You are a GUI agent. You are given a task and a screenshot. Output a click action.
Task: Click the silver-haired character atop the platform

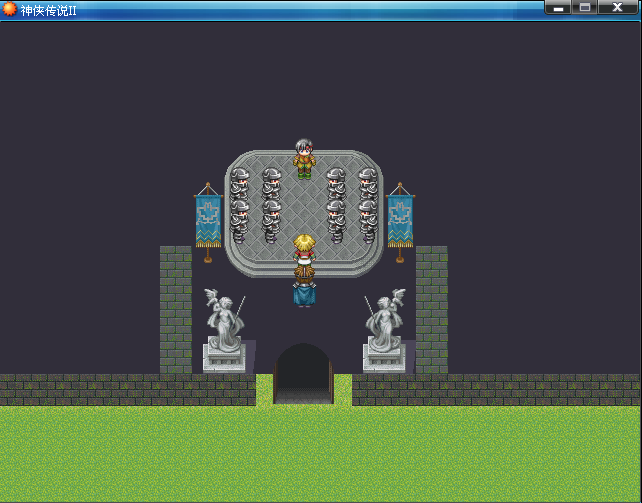304,159
